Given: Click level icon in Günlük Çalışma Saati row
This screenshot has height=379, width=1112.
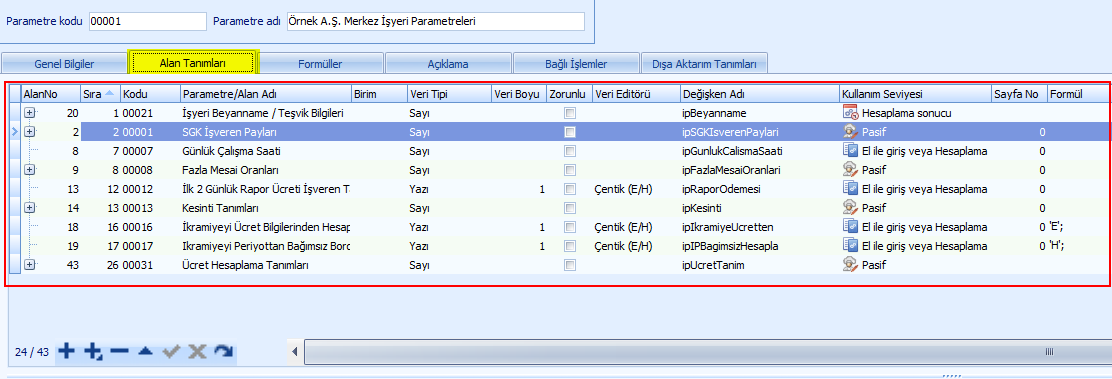Looking at the screenshot, I should coord(850,150).
